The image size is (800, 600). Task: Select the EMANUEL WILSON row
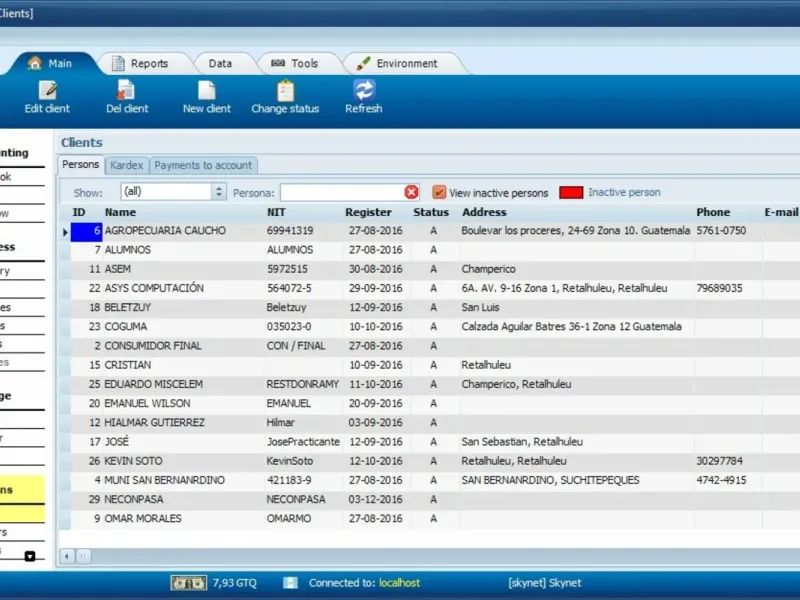pos(429,404)
